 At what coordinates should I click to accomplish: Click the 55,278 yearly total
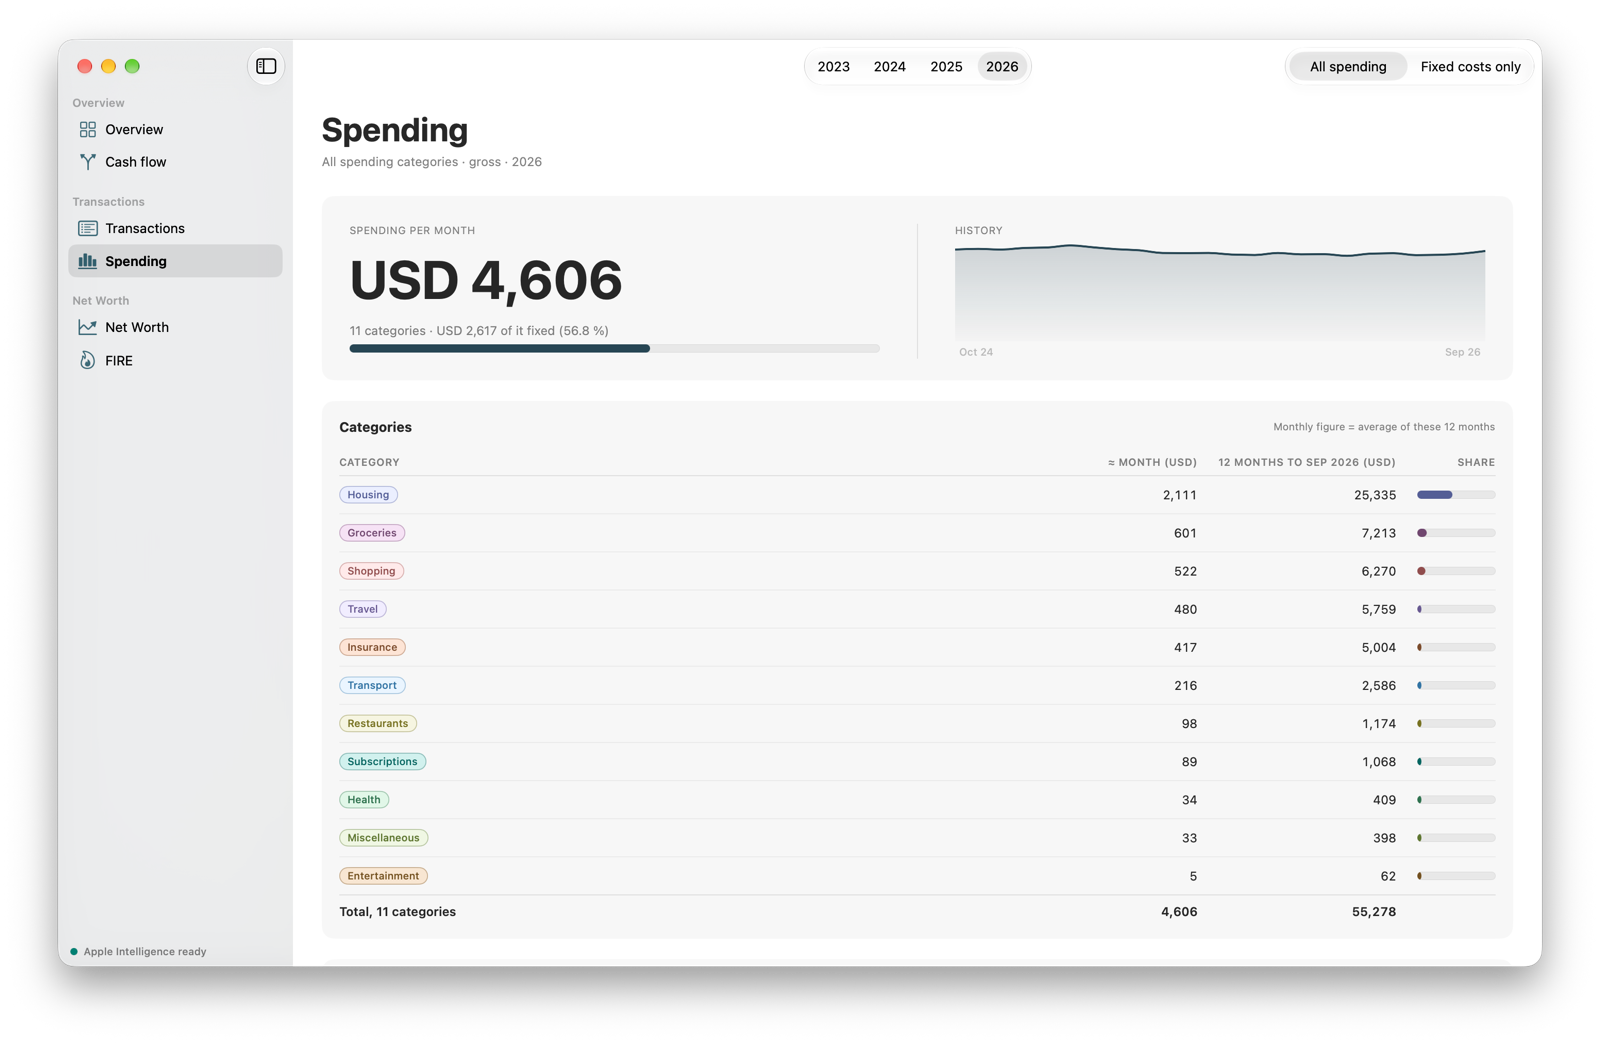click(x=1373, y=912)
